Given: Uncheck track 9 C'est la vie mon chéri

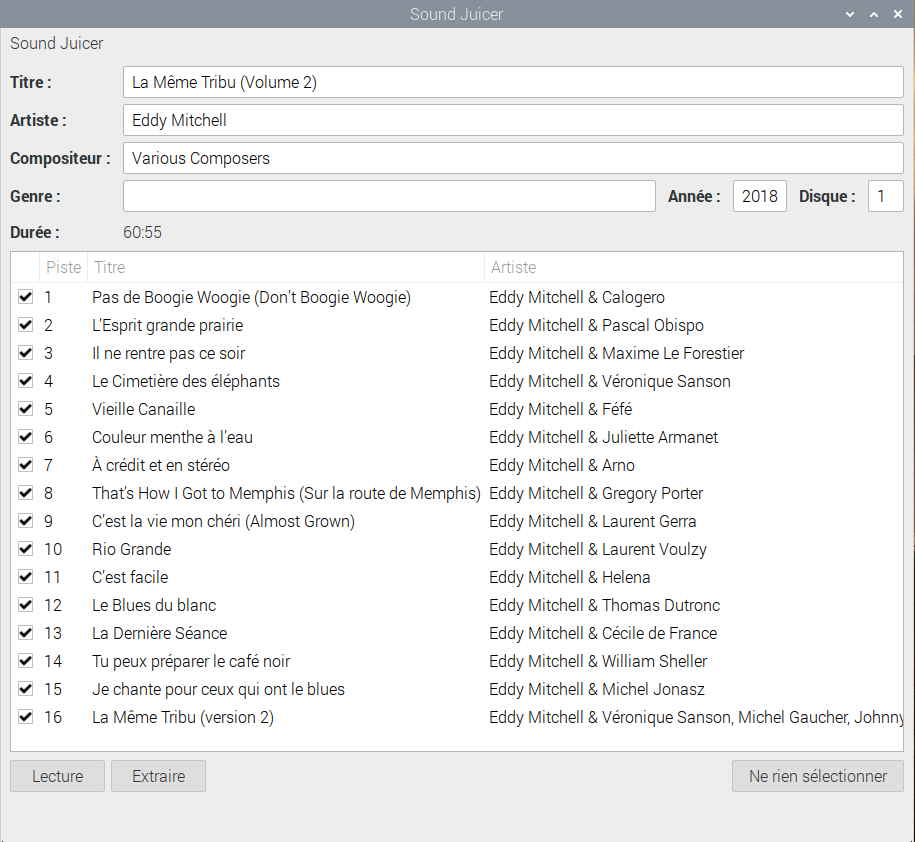Looking at the screenshot, I should click(x=26, y=521).
